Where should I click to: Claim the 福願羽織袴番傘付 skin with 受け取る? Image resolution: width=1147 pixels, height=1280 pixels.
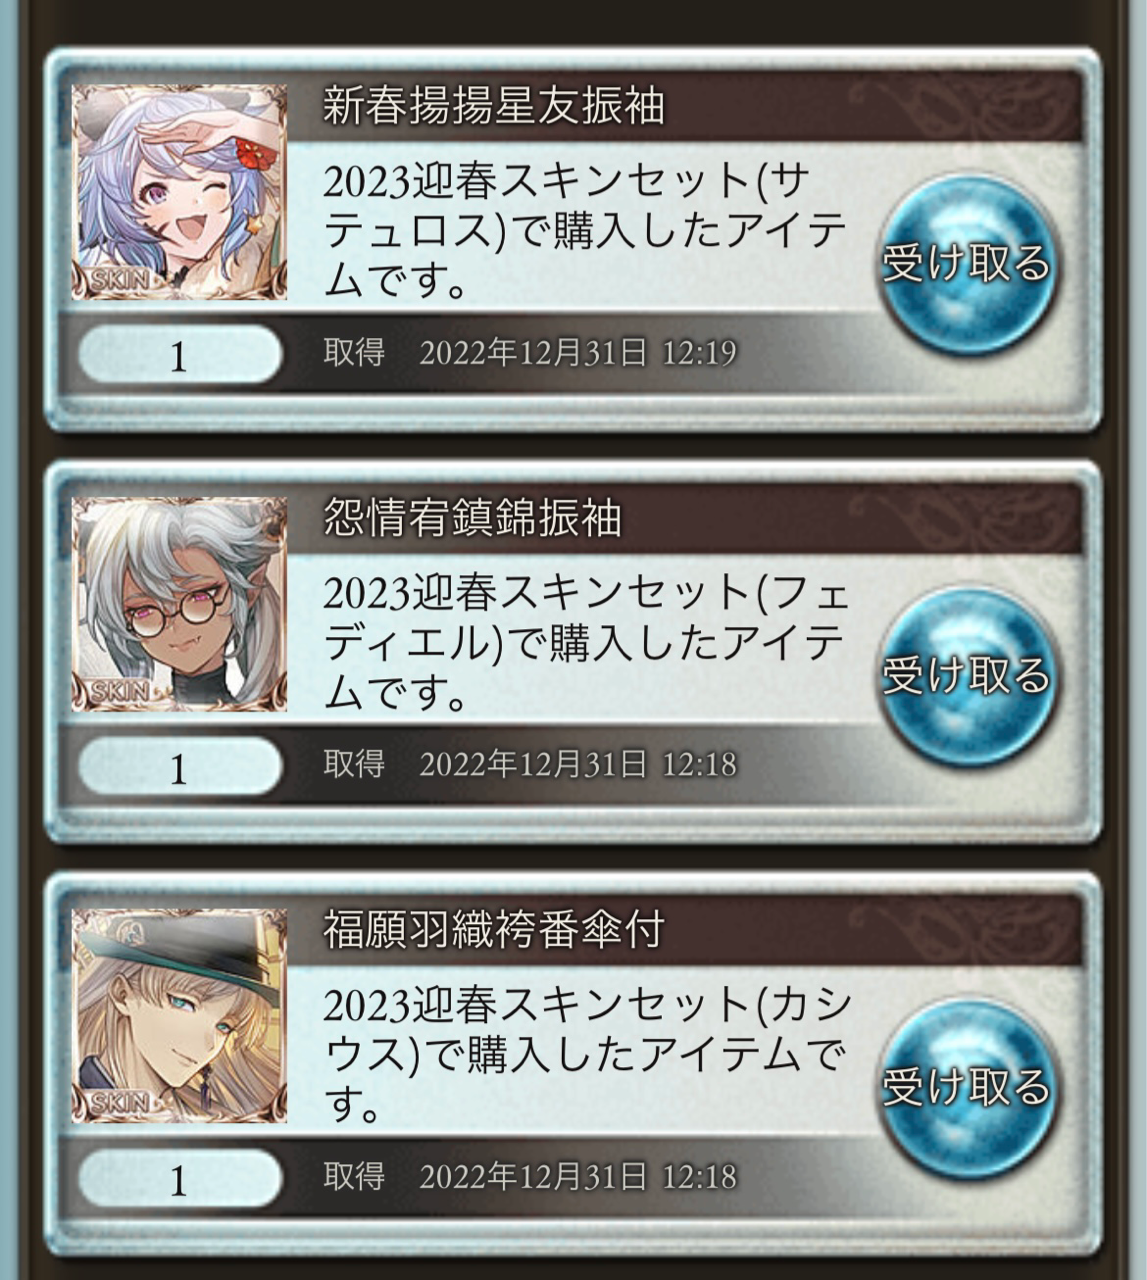point(966,1088)
